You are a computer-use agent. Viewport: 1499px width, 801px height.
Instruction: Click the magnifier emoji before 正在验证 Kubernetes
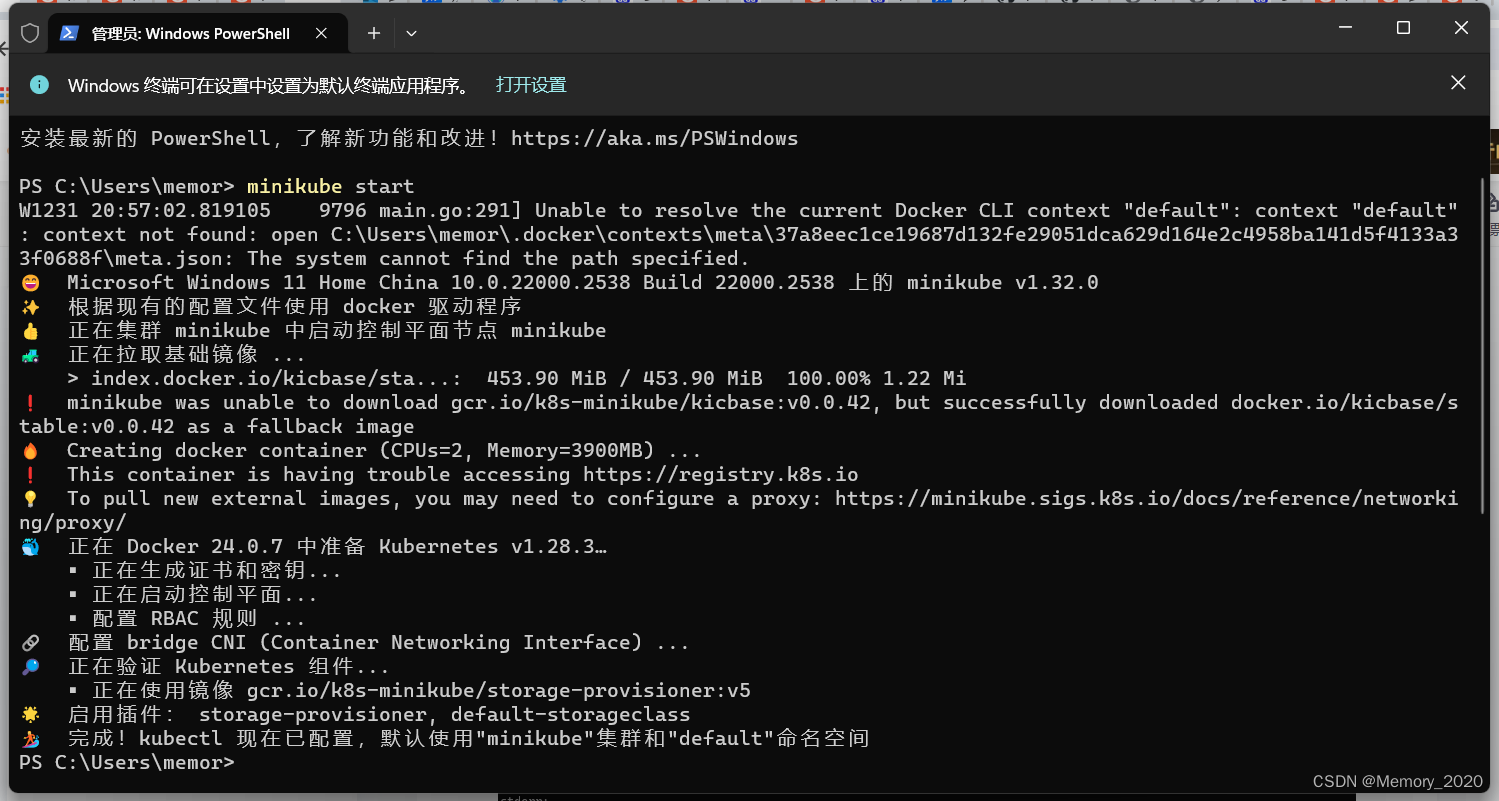point(29,667)
